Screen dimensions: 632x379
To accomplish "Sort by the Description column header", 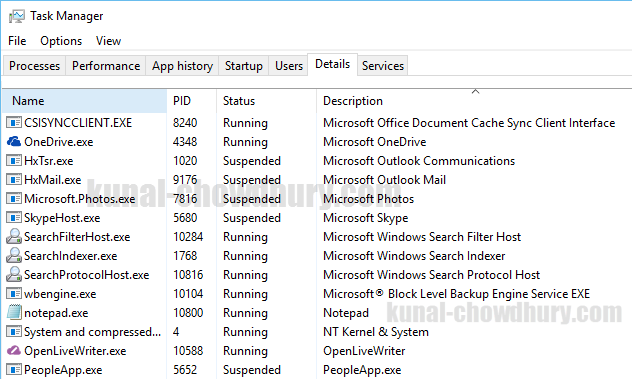I will pyautogui.click(x=474, y=101).
